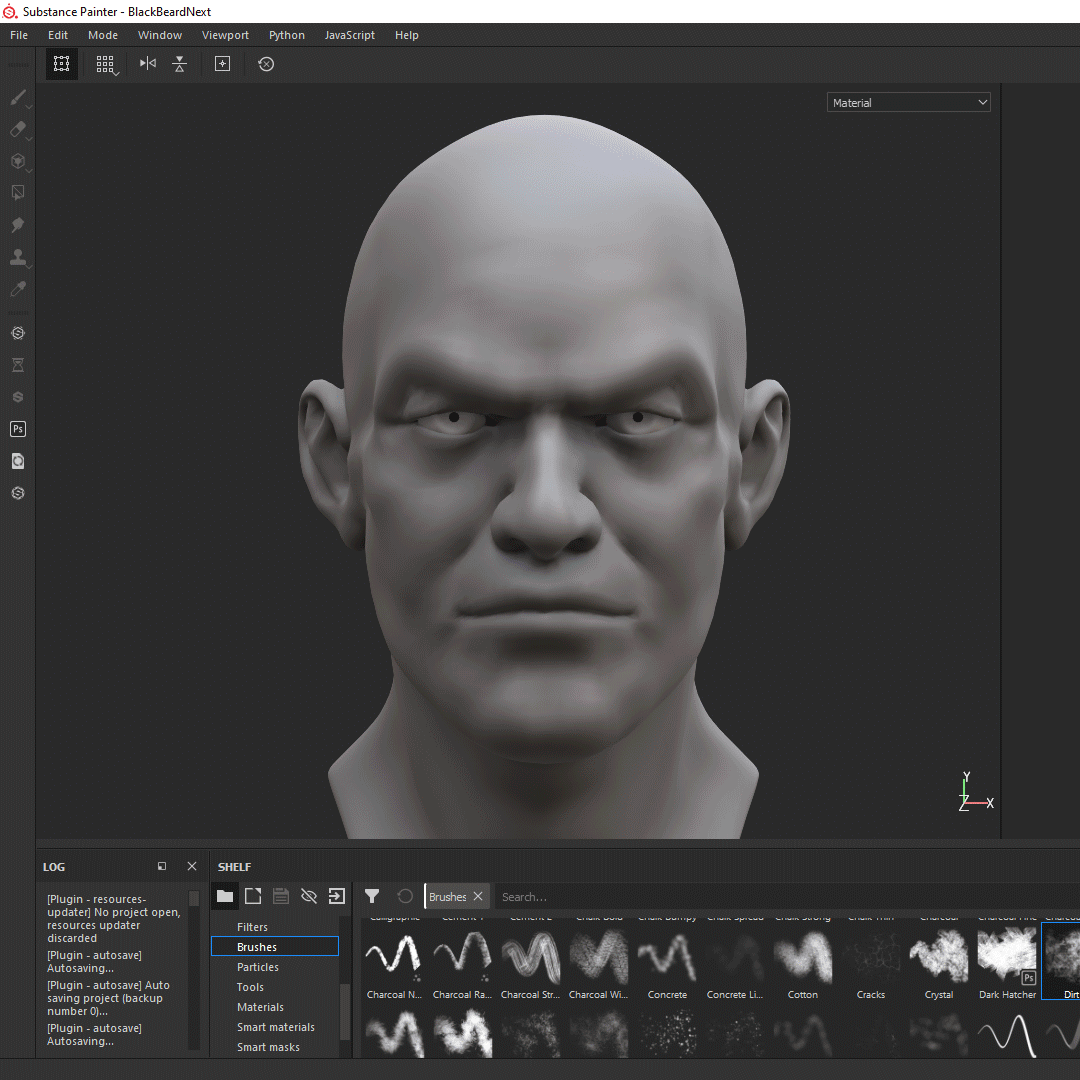Click the Photoshop export icon in sidebar
The width and height of the screenshot is (1080, 1080).
tap(17, 429)
